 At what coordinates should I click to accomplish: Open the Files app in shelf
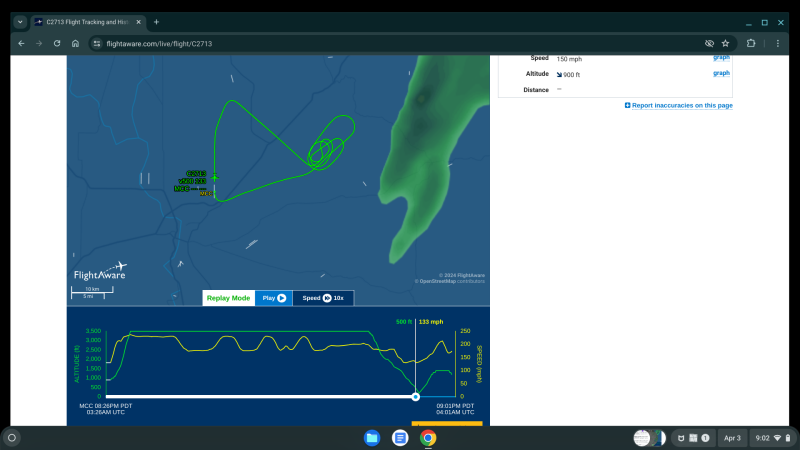[x=372, y=438]
